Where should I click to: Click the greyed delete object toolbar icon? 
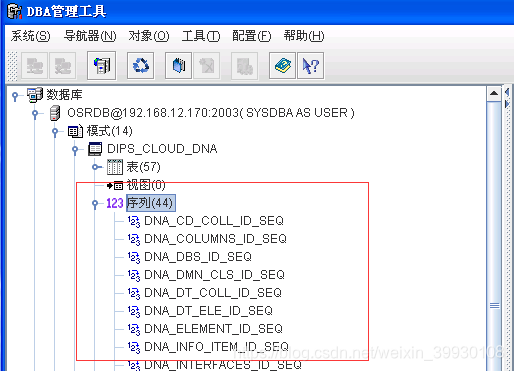(207, 65)
